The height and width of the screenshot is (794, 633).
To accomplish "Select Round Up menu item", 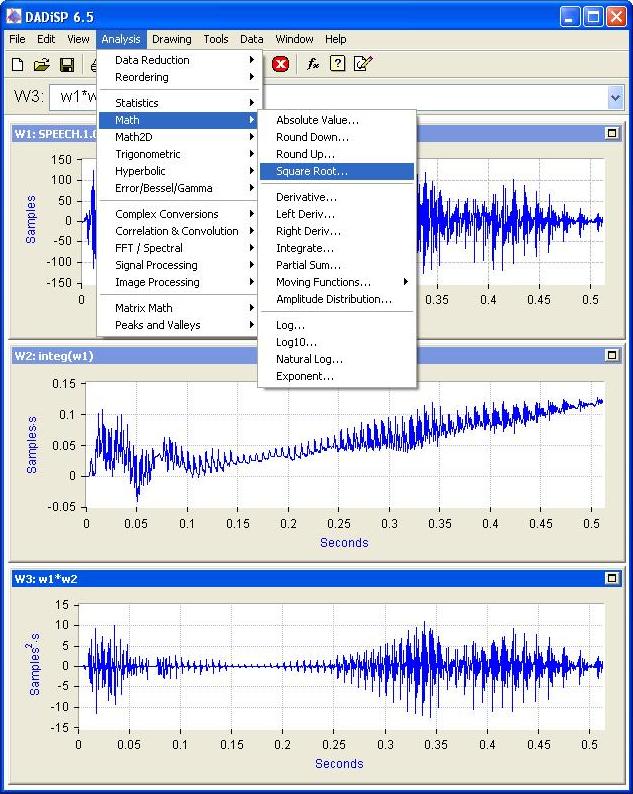I will pyautogui.click(x=337, y=154).
